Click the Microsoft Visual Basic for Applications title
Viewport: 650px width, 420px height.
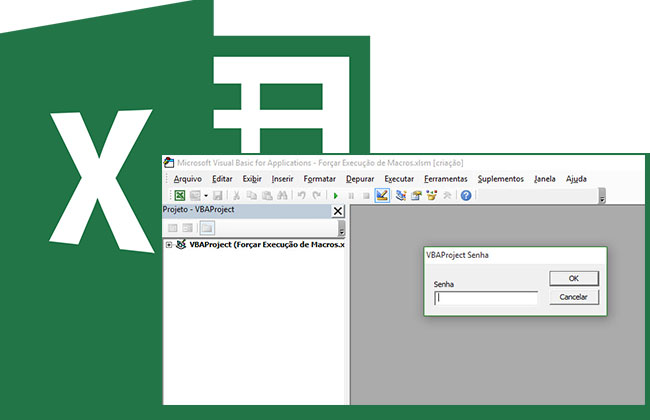[320, 163]
